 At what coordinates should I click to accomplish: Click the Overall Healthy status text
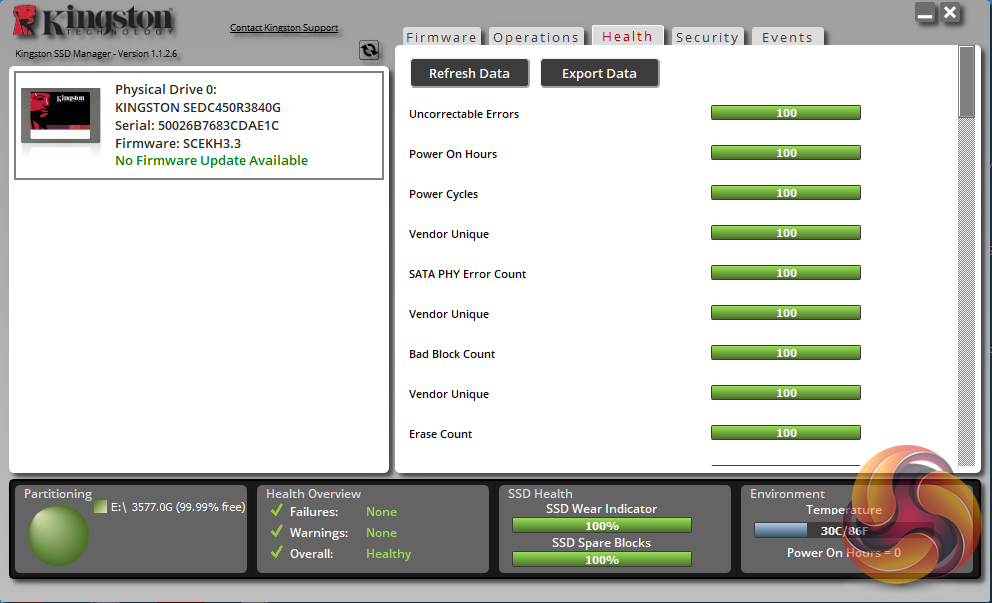[388, 554]
